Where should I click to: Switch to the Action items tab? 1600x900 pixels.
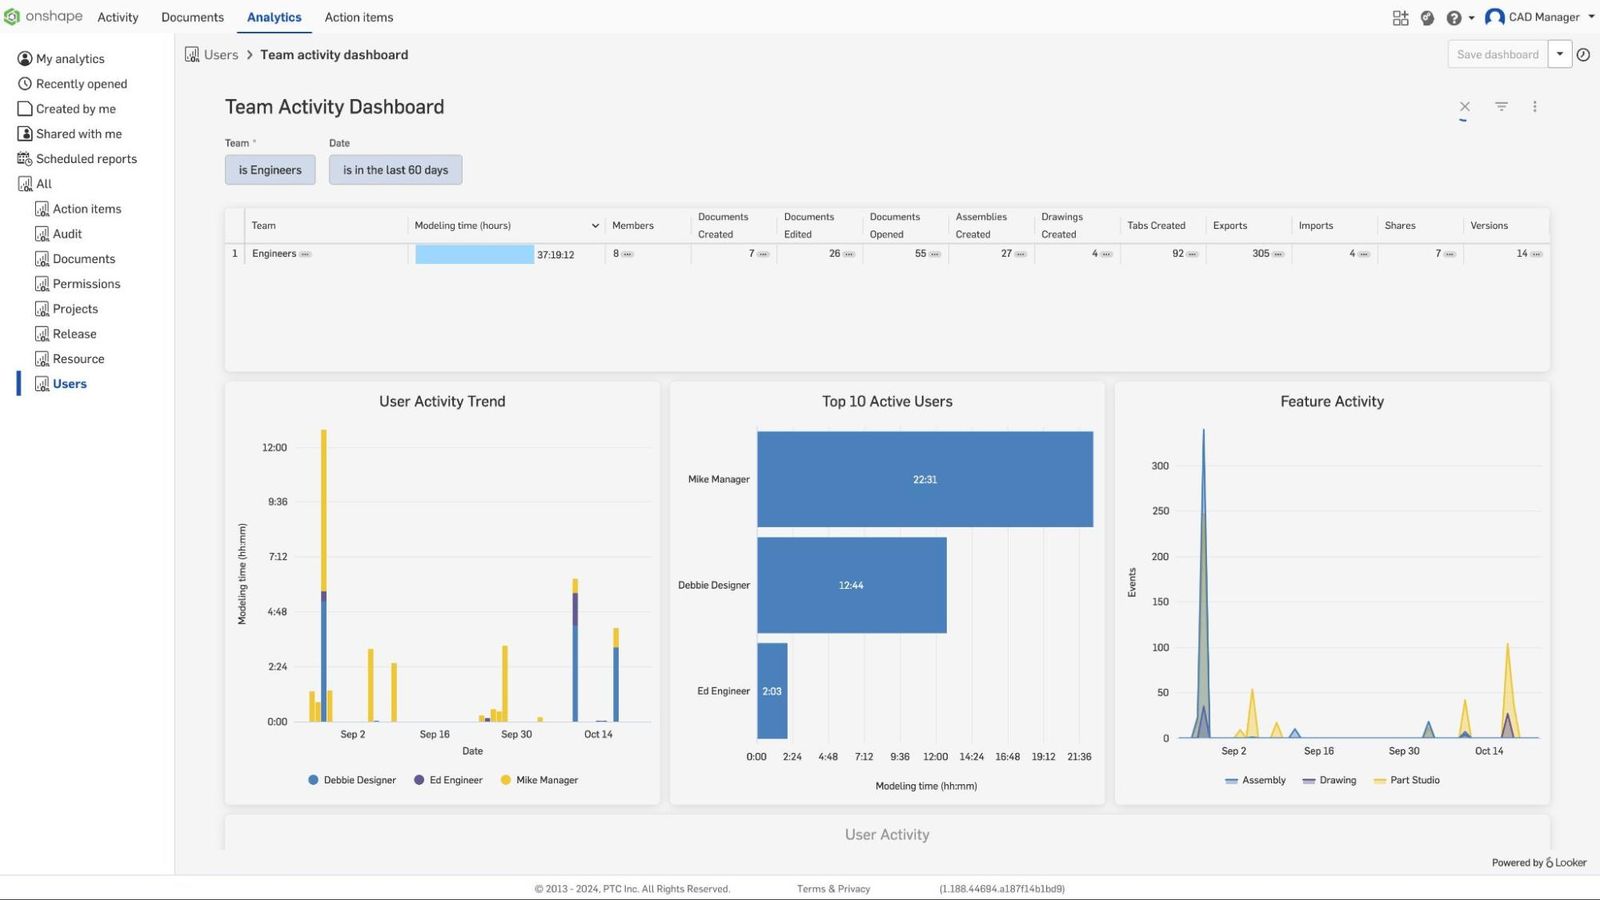(358, 17)
